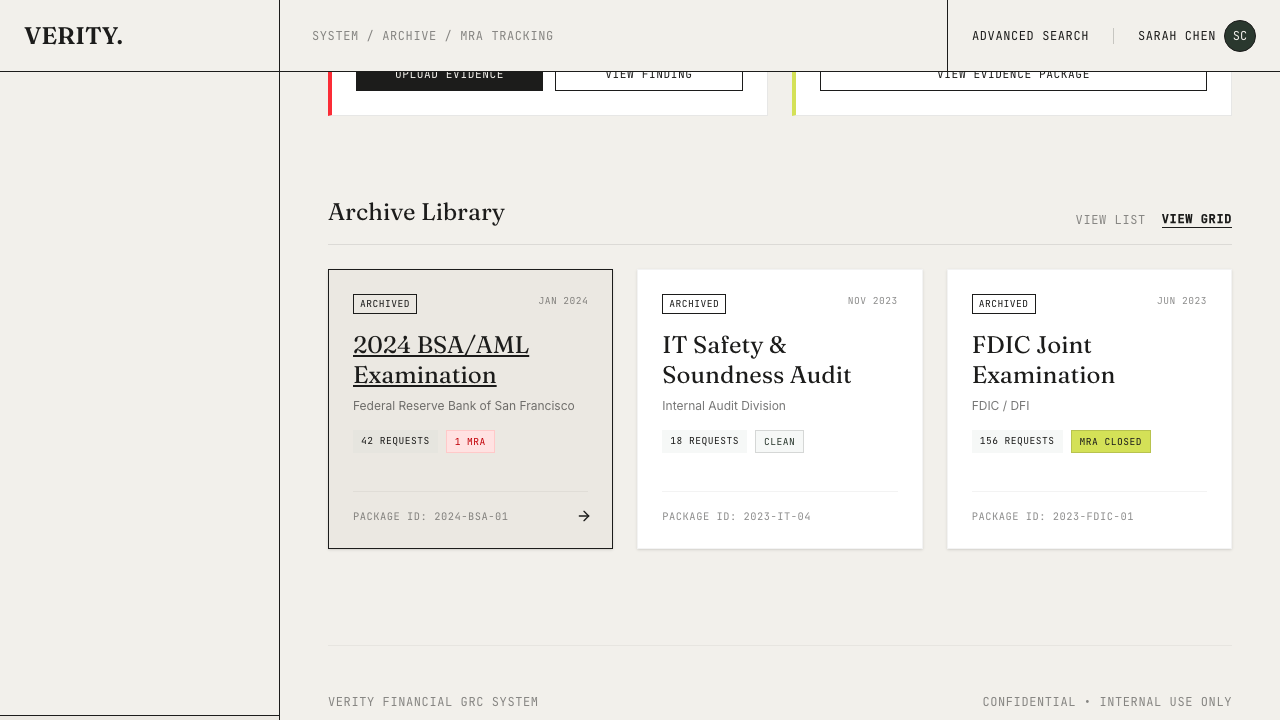Click ARCHIVED badge on BSA/AML card
Image resolution: width=1280 pixels, height=720 pixels.
click(x=385, y=304)
